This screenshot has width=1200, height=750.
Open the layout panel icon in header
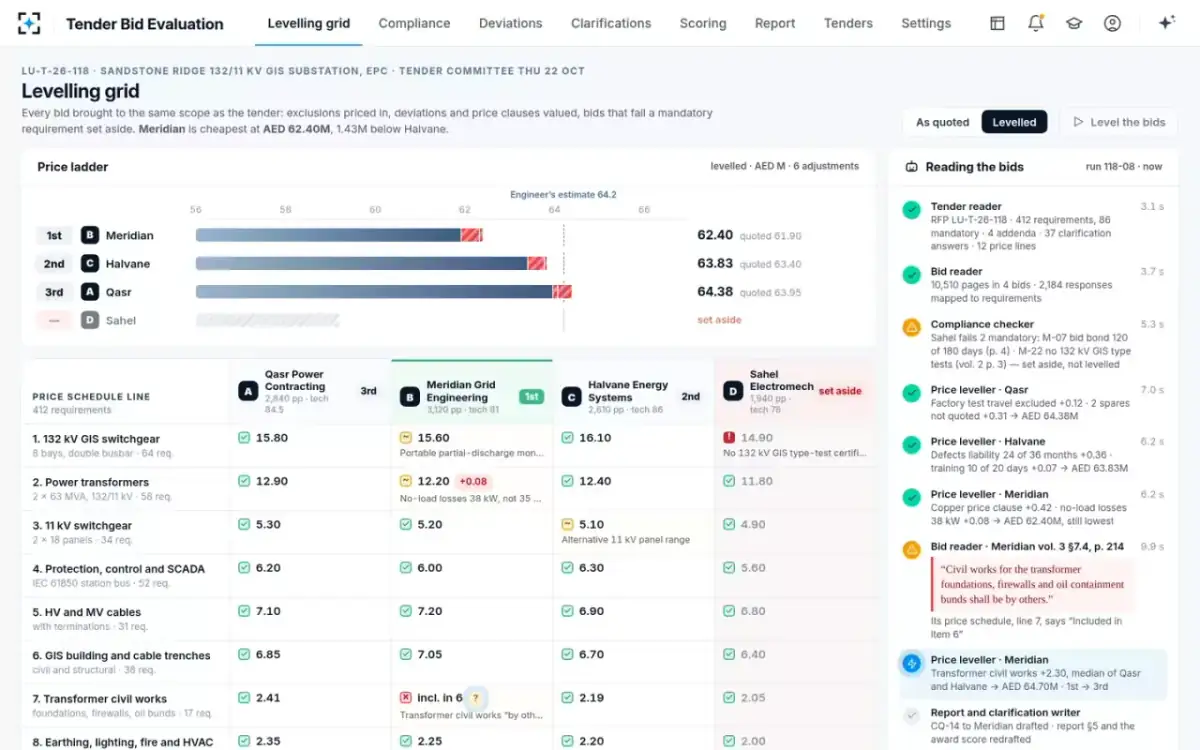tap(997, 23)
